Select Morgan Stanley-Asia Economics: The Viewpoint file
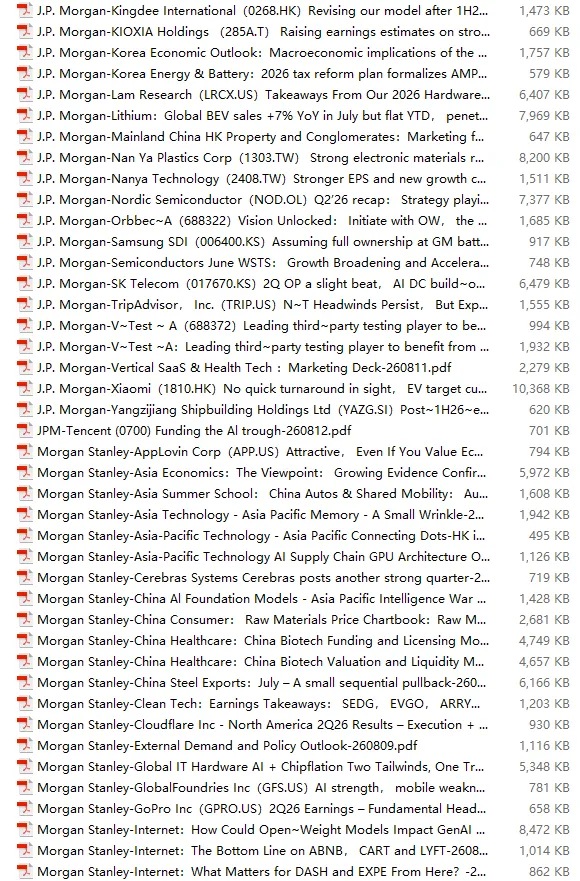Image resolution: width=580 pixels, height=881 pixels. tap(261, 473)
